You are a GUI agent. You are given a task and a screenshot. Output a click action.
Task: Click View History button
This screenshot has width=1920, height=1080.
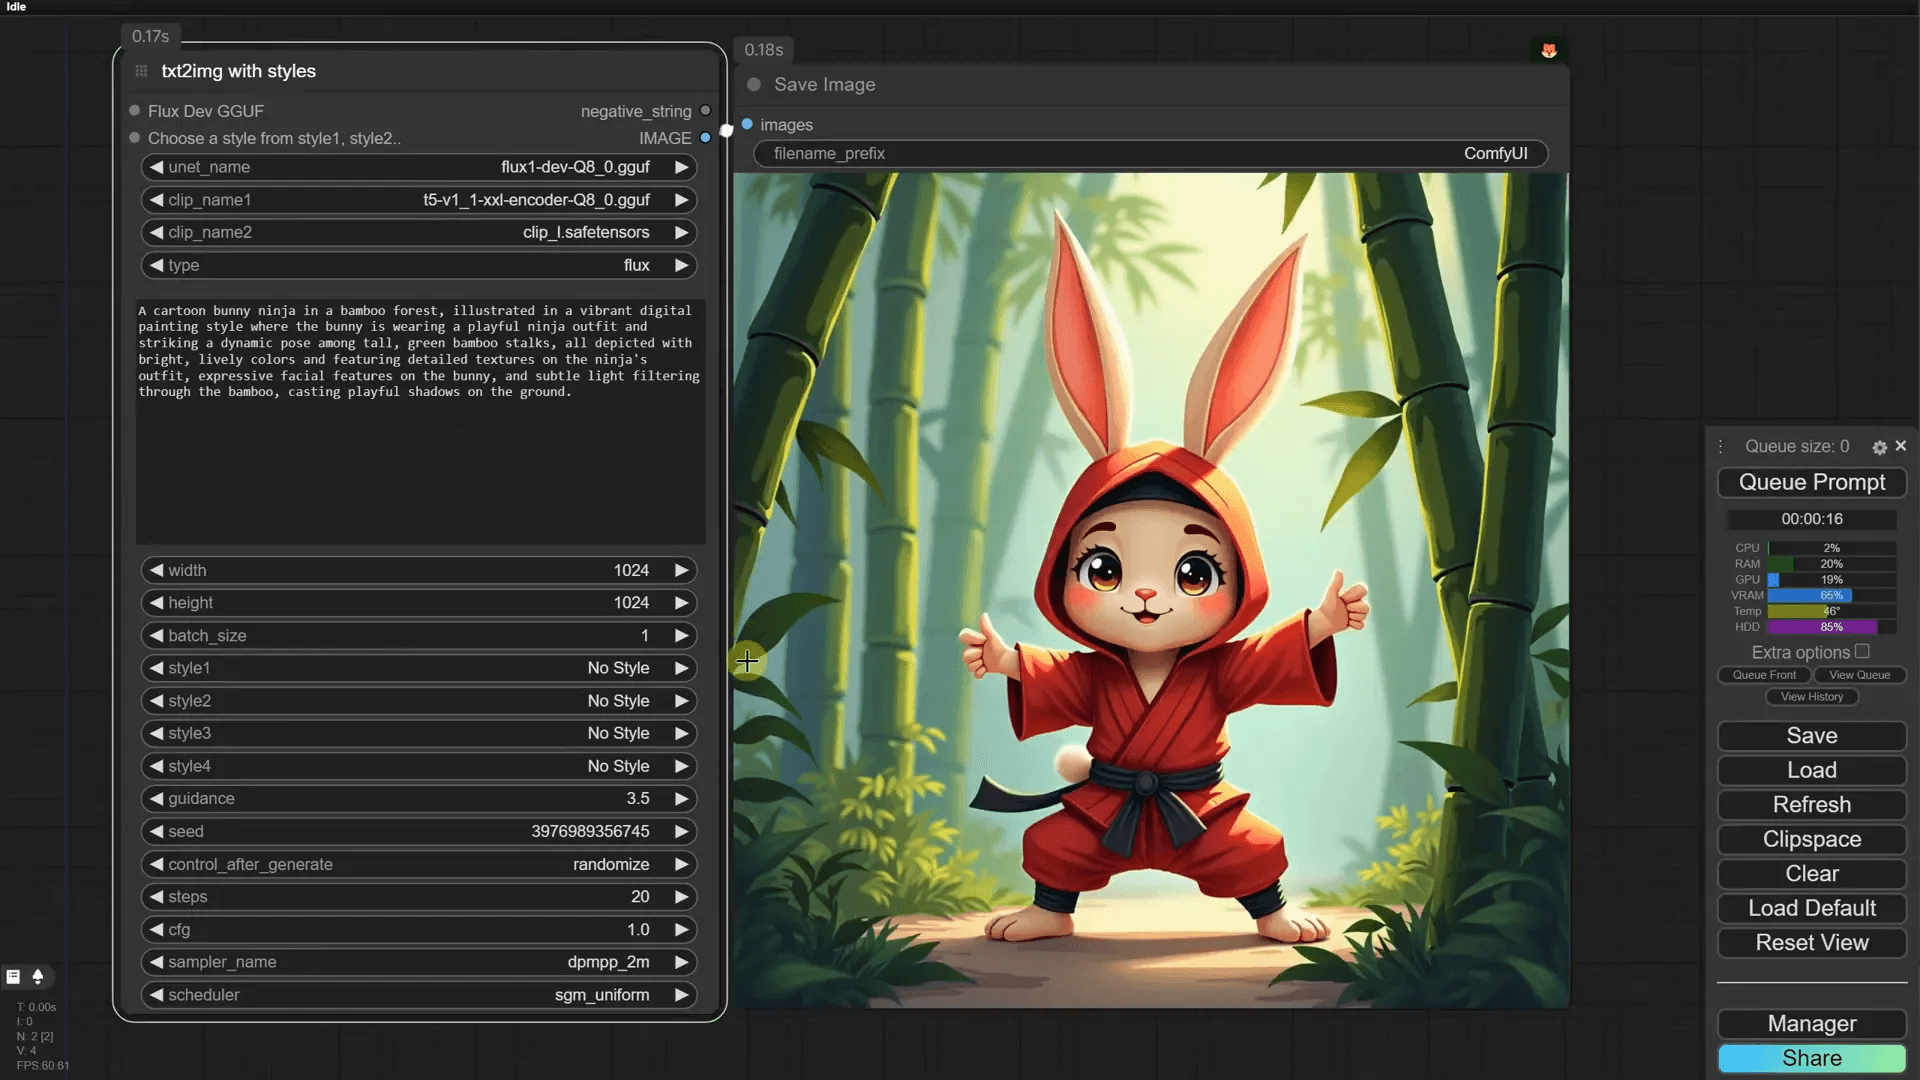coord(1811,697)
